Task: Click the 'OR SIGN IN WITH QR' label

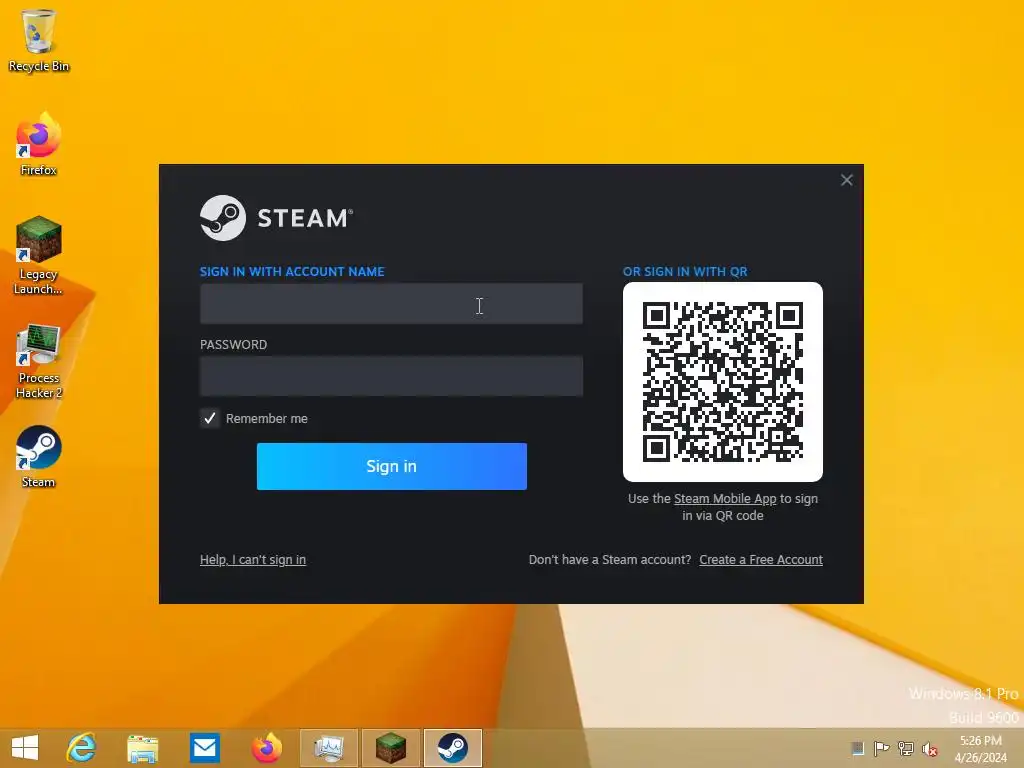Action: coord(685,272)
